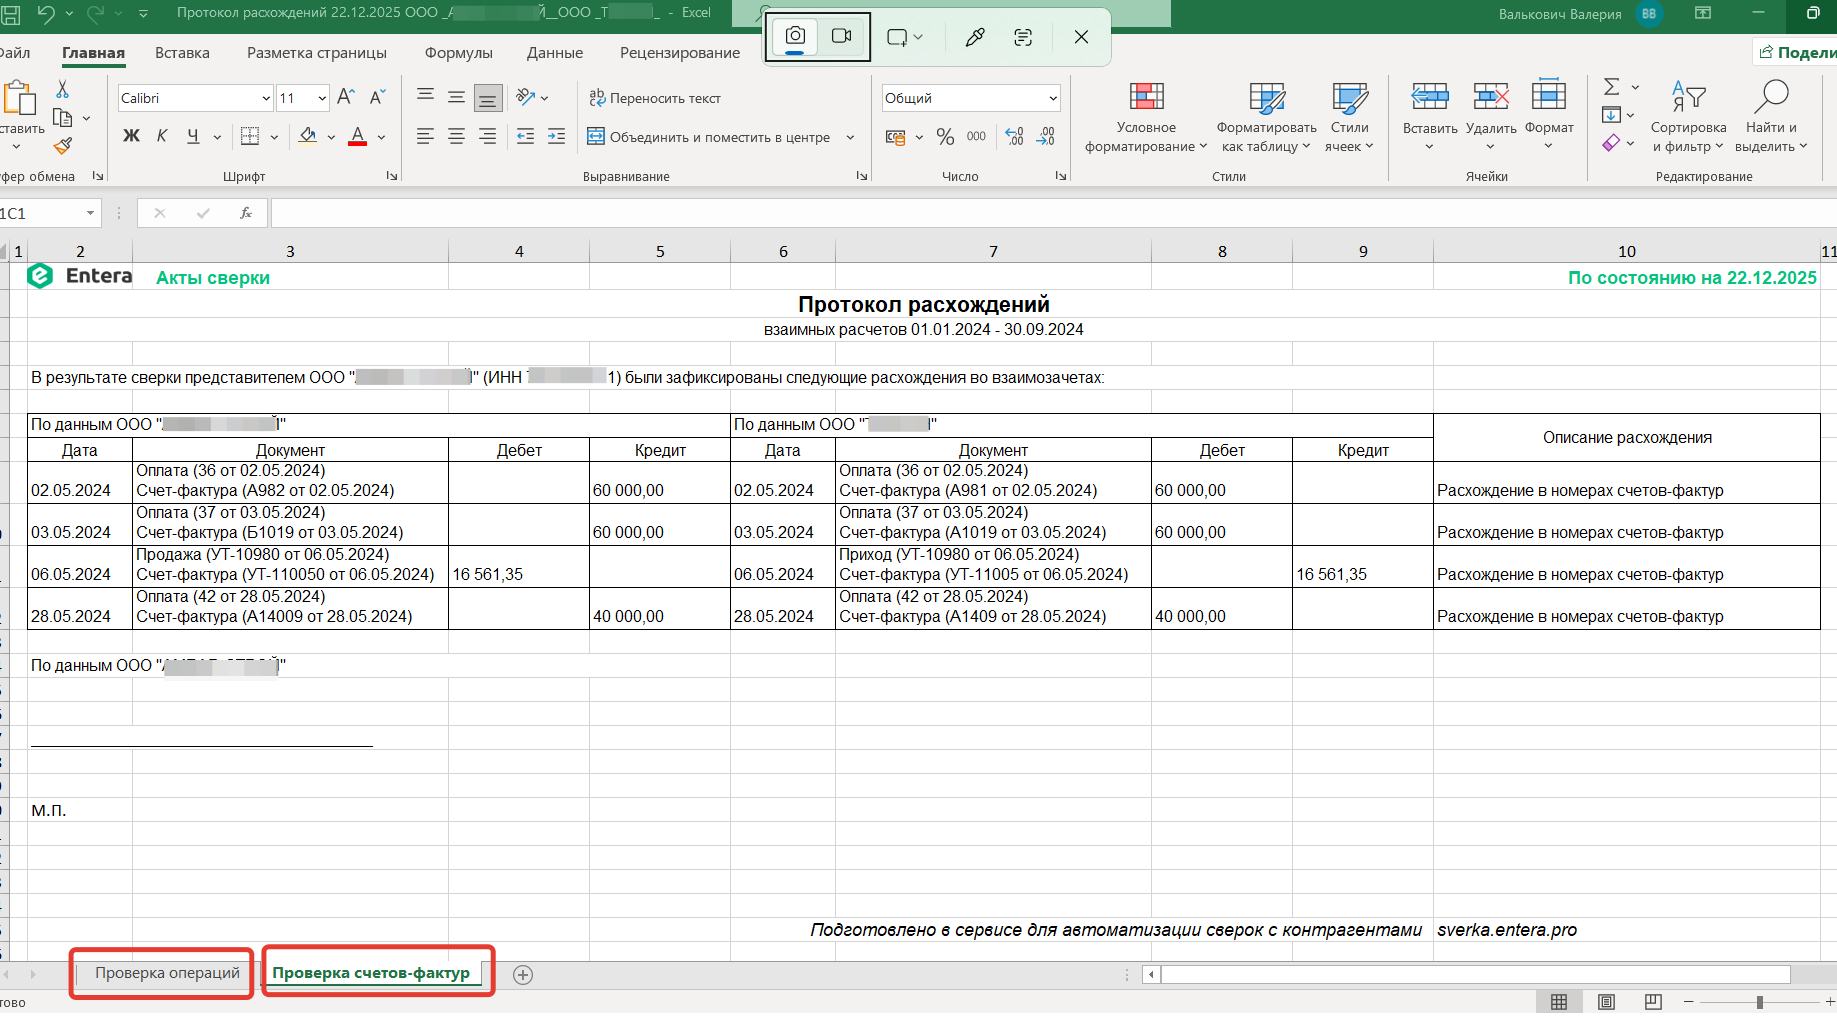Click the Increase Font Size icon

(346, 97)
